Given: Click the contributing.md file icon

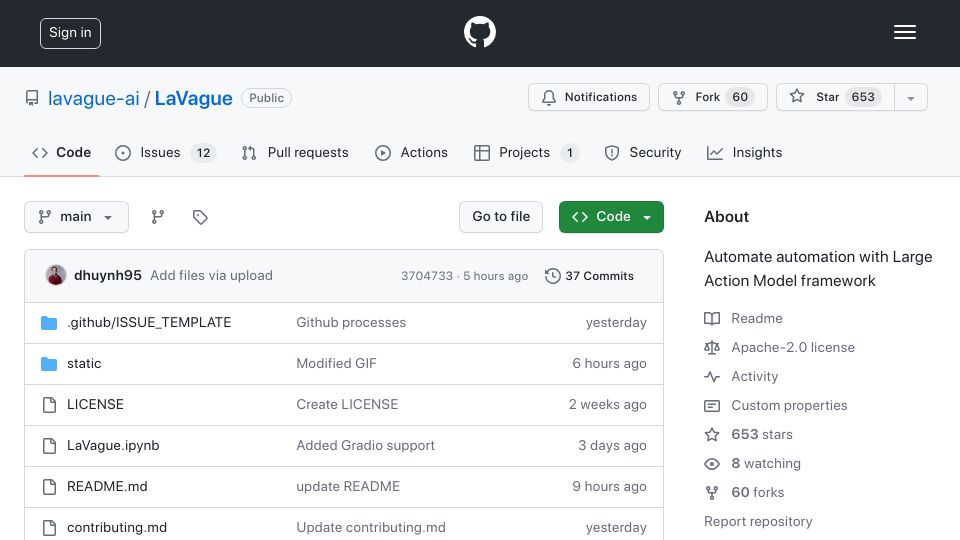Looking at the screenshot, I should pos(49,528).
